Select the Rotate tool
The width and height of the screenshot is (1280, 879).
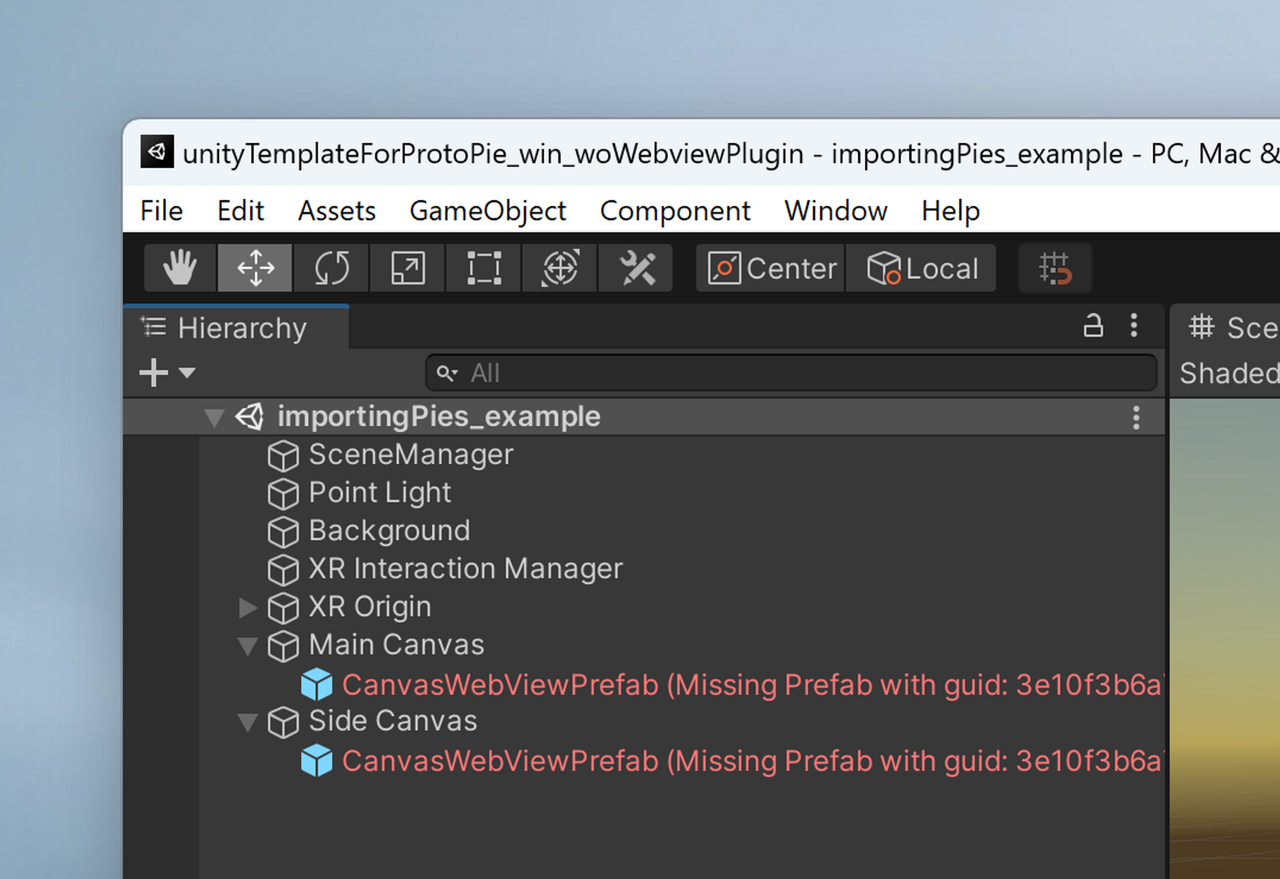click(x=331, y=268)
